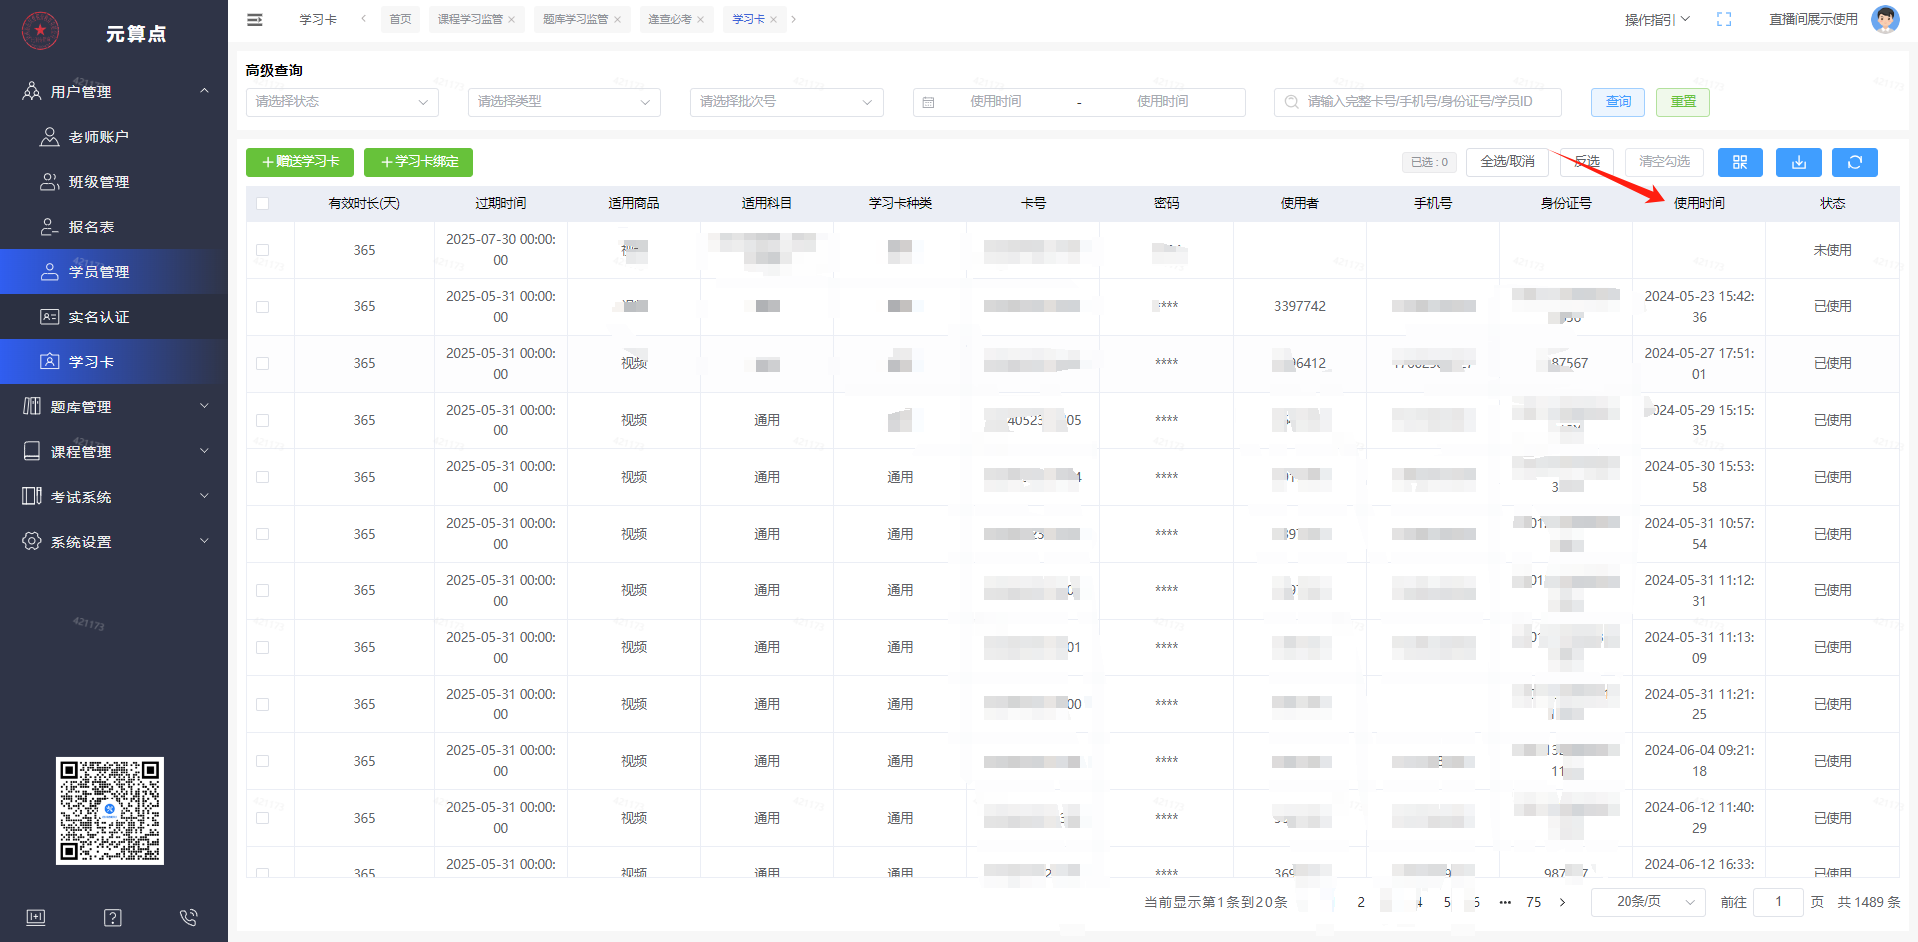Click the 清空勾选 button

[x=1664, y=162]
